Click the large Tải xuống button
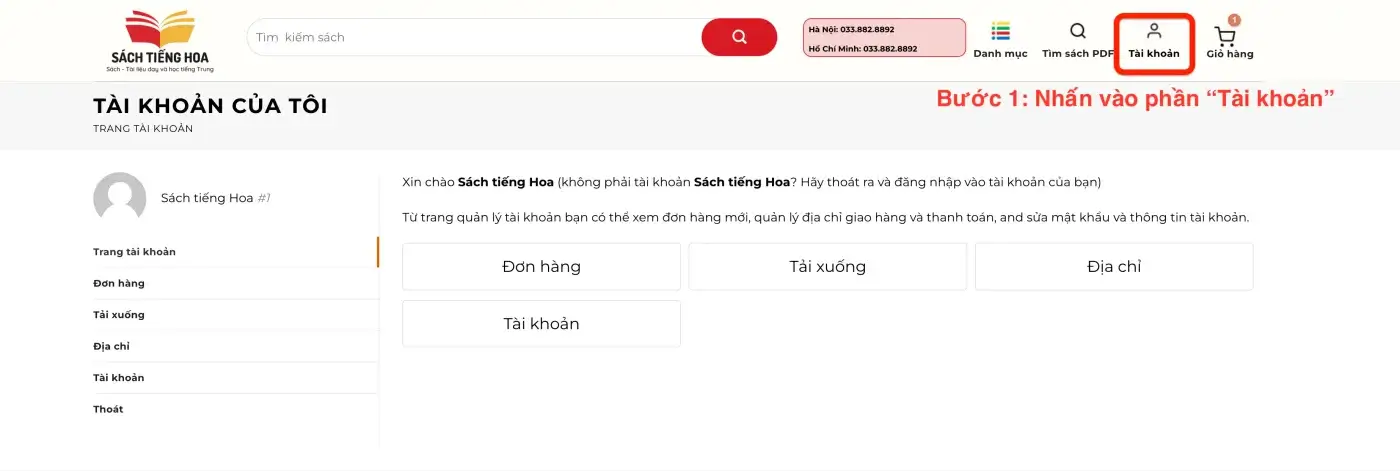The width and height of the screenshot is (1400, 471). [827, 267]
